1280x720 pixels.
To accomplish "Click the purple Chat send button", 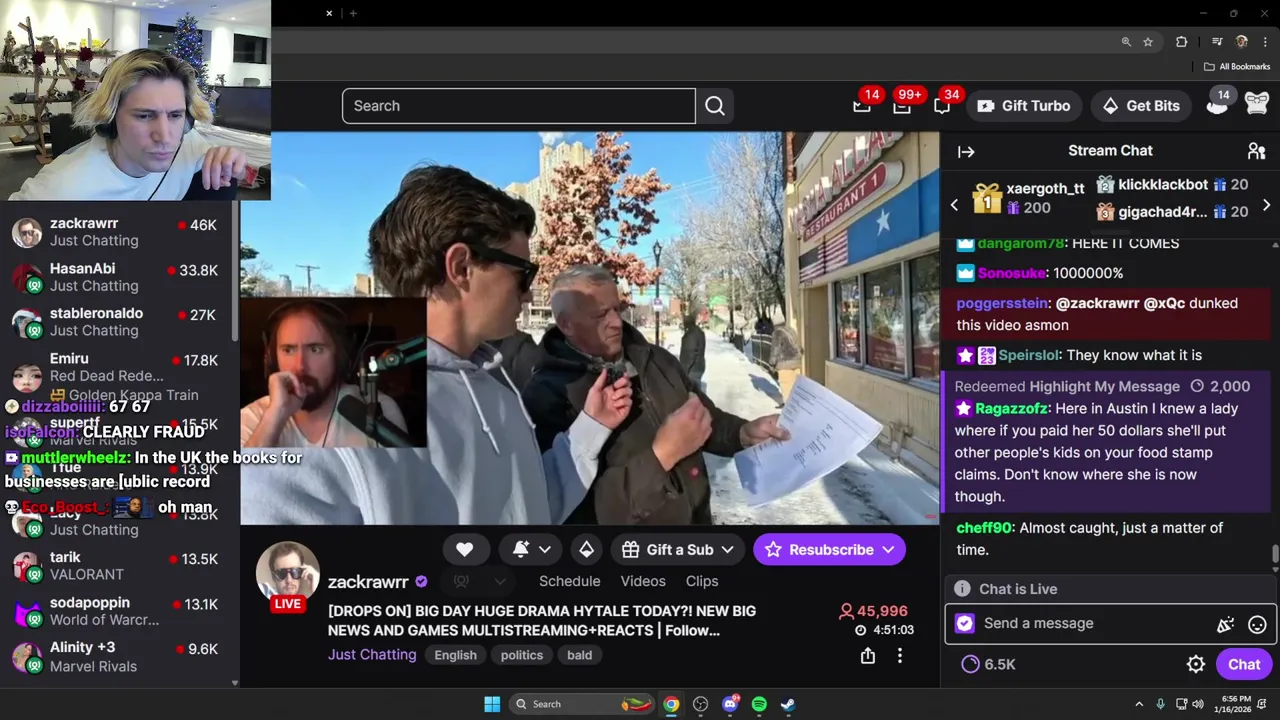I will pos(1244,664).
